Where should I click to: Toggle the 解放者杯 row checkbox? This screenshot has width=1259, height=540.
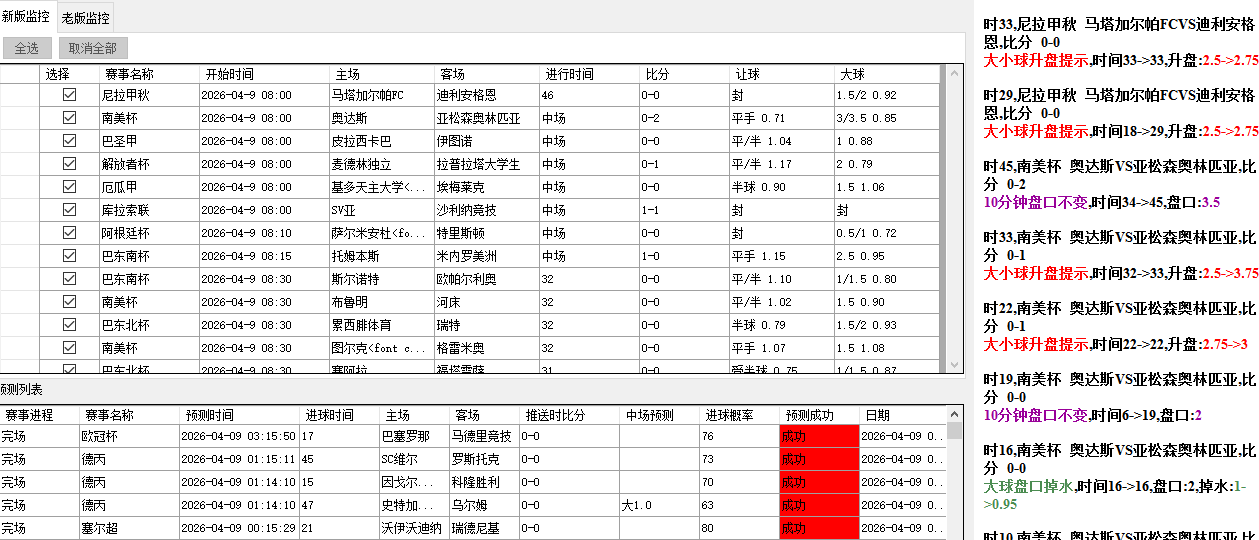[x=69, y=164]
